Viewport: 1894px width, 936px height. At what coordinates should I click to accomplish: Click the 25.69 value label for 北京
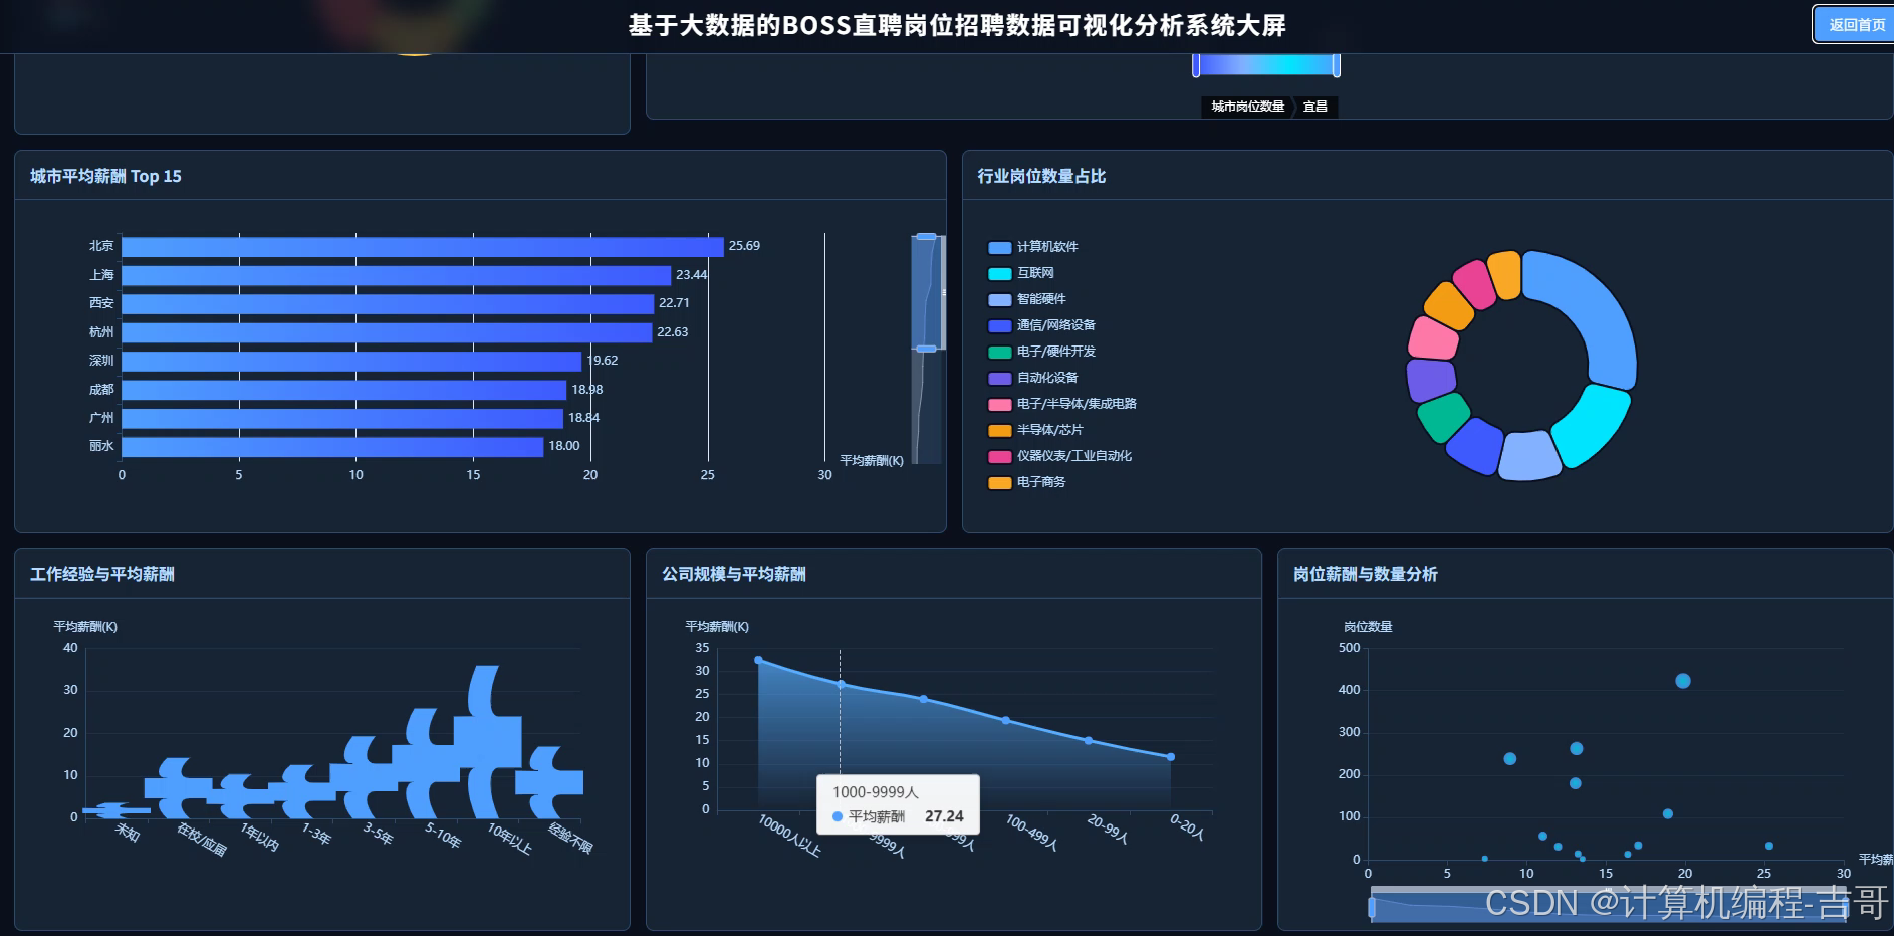click(744, 246)
